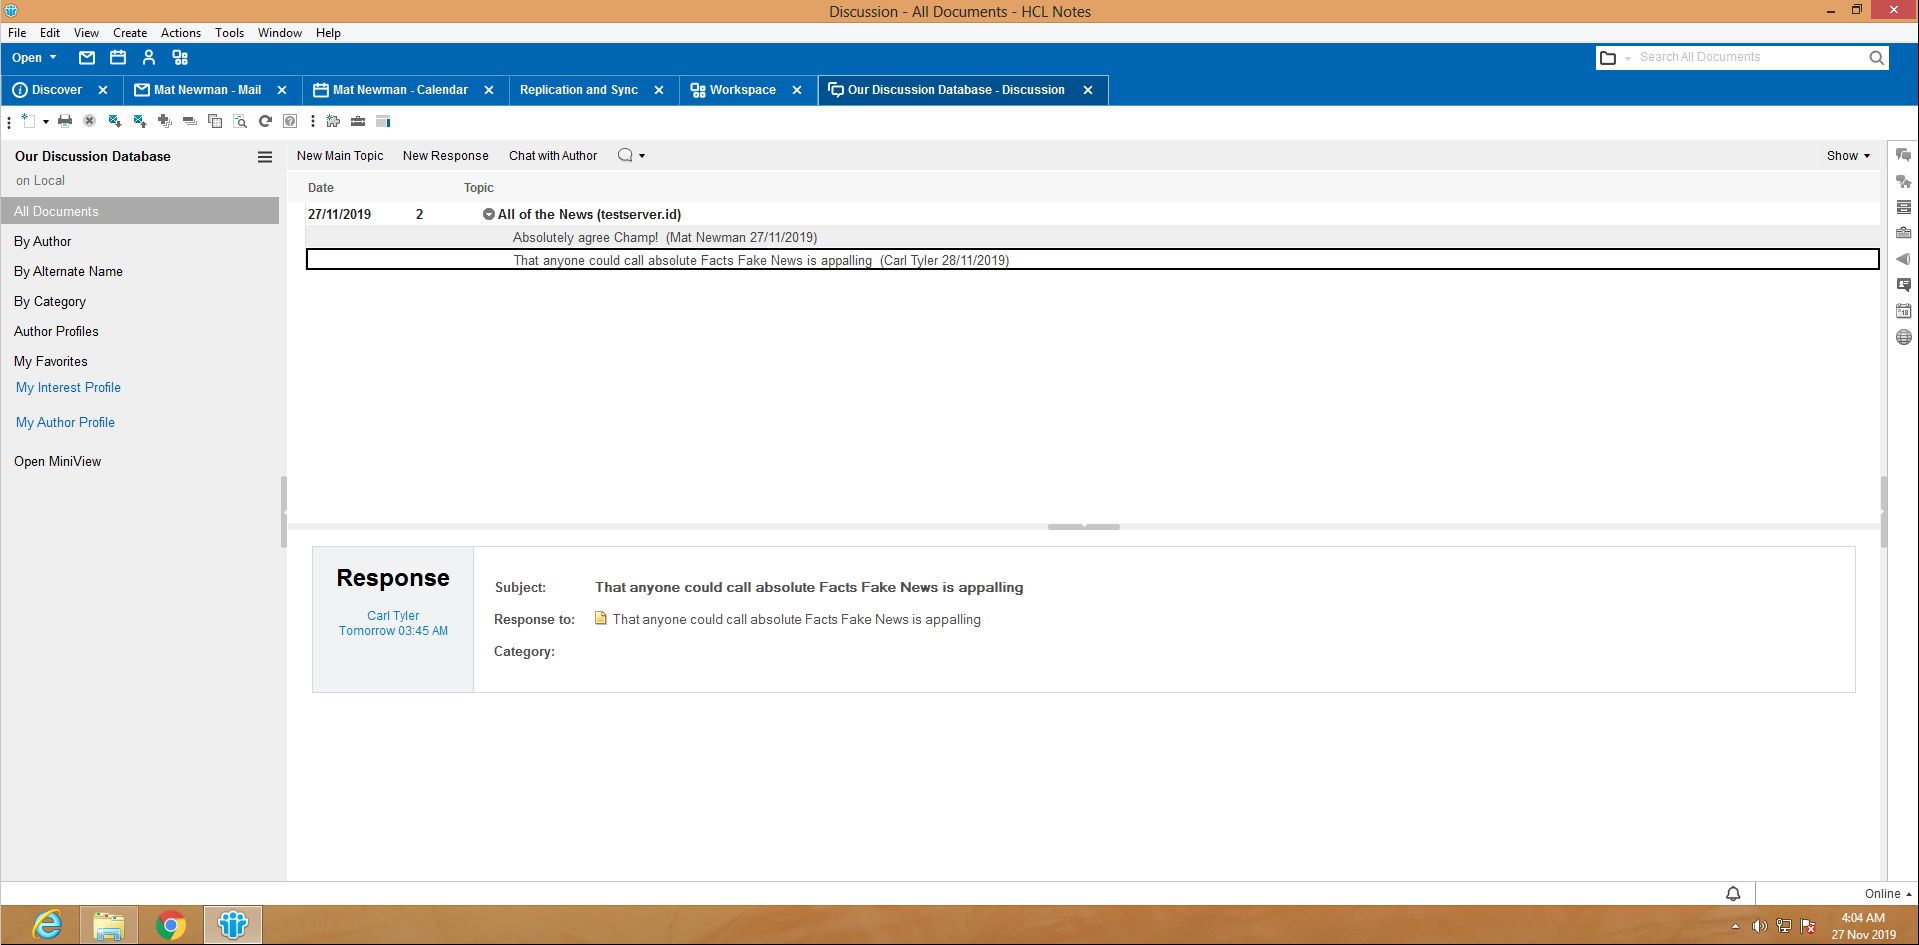Click the Print icon in toolbar
The image size is (1919, 945).
pos(65,121)
